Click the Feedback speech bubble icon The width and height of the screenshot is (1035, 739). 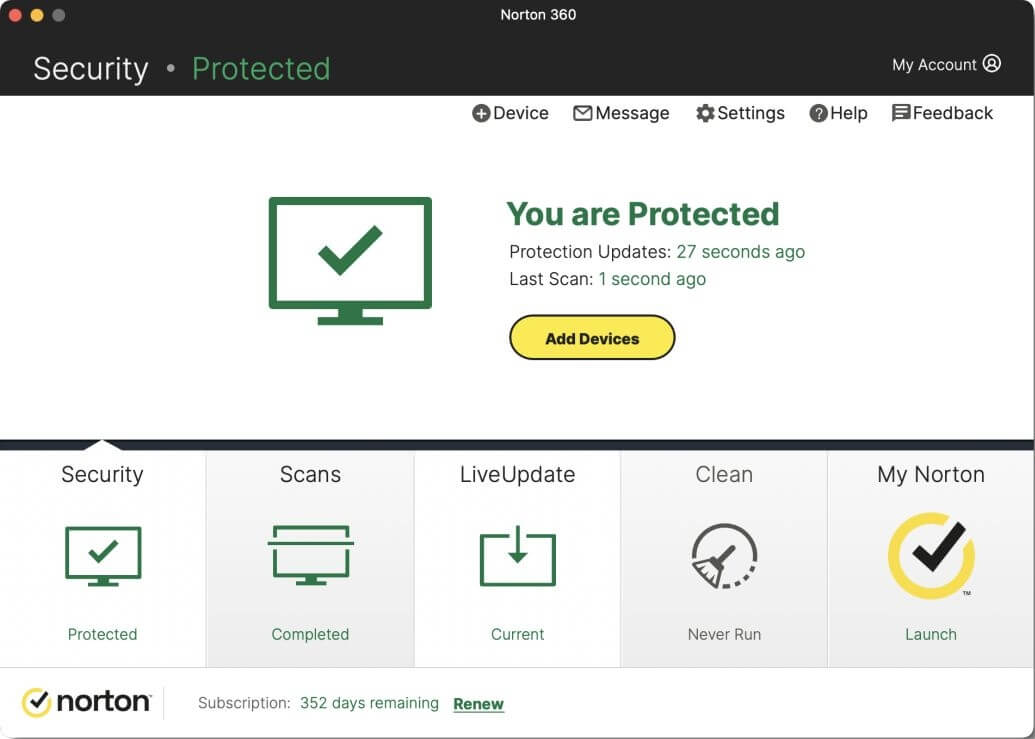click(x=901, y=113)
